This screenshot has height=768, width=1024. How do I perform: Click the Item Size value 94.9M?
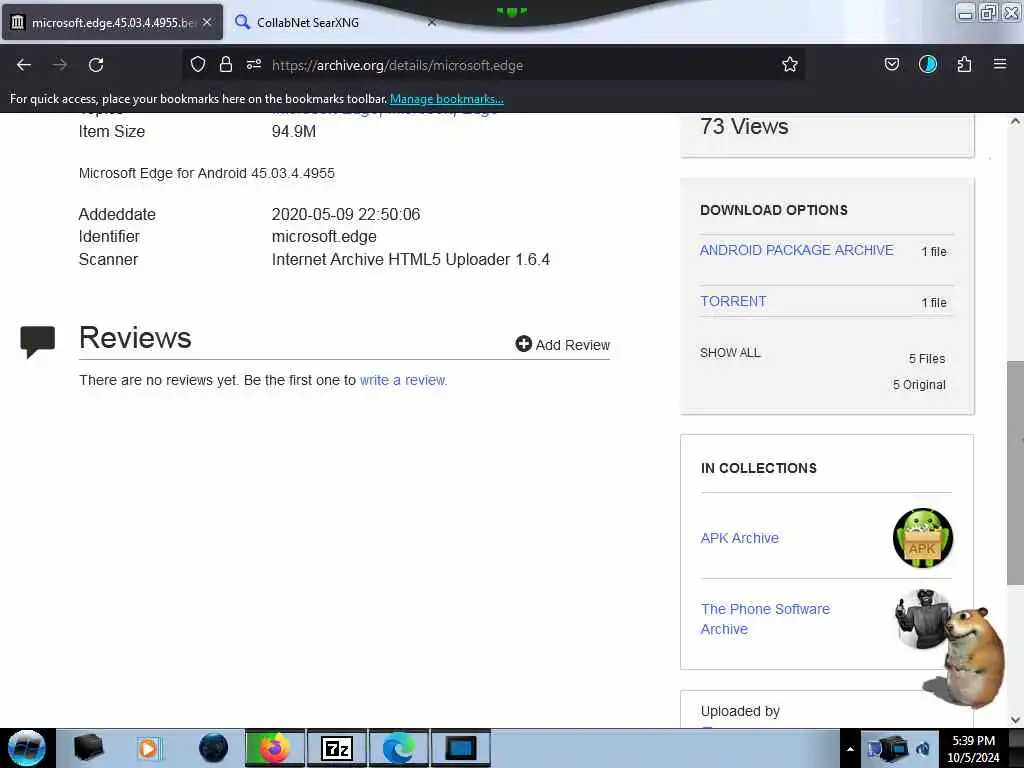[x=294, y=131]
